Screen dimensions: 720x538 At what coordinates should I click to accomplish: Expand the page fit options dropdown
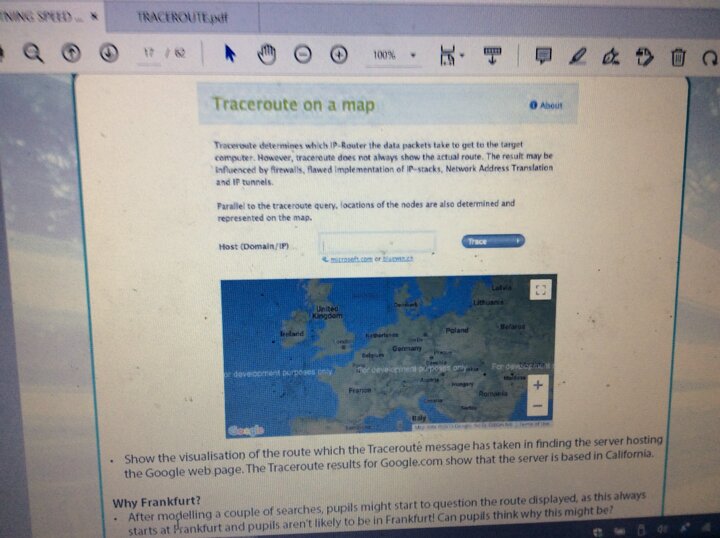pos(449,56)
